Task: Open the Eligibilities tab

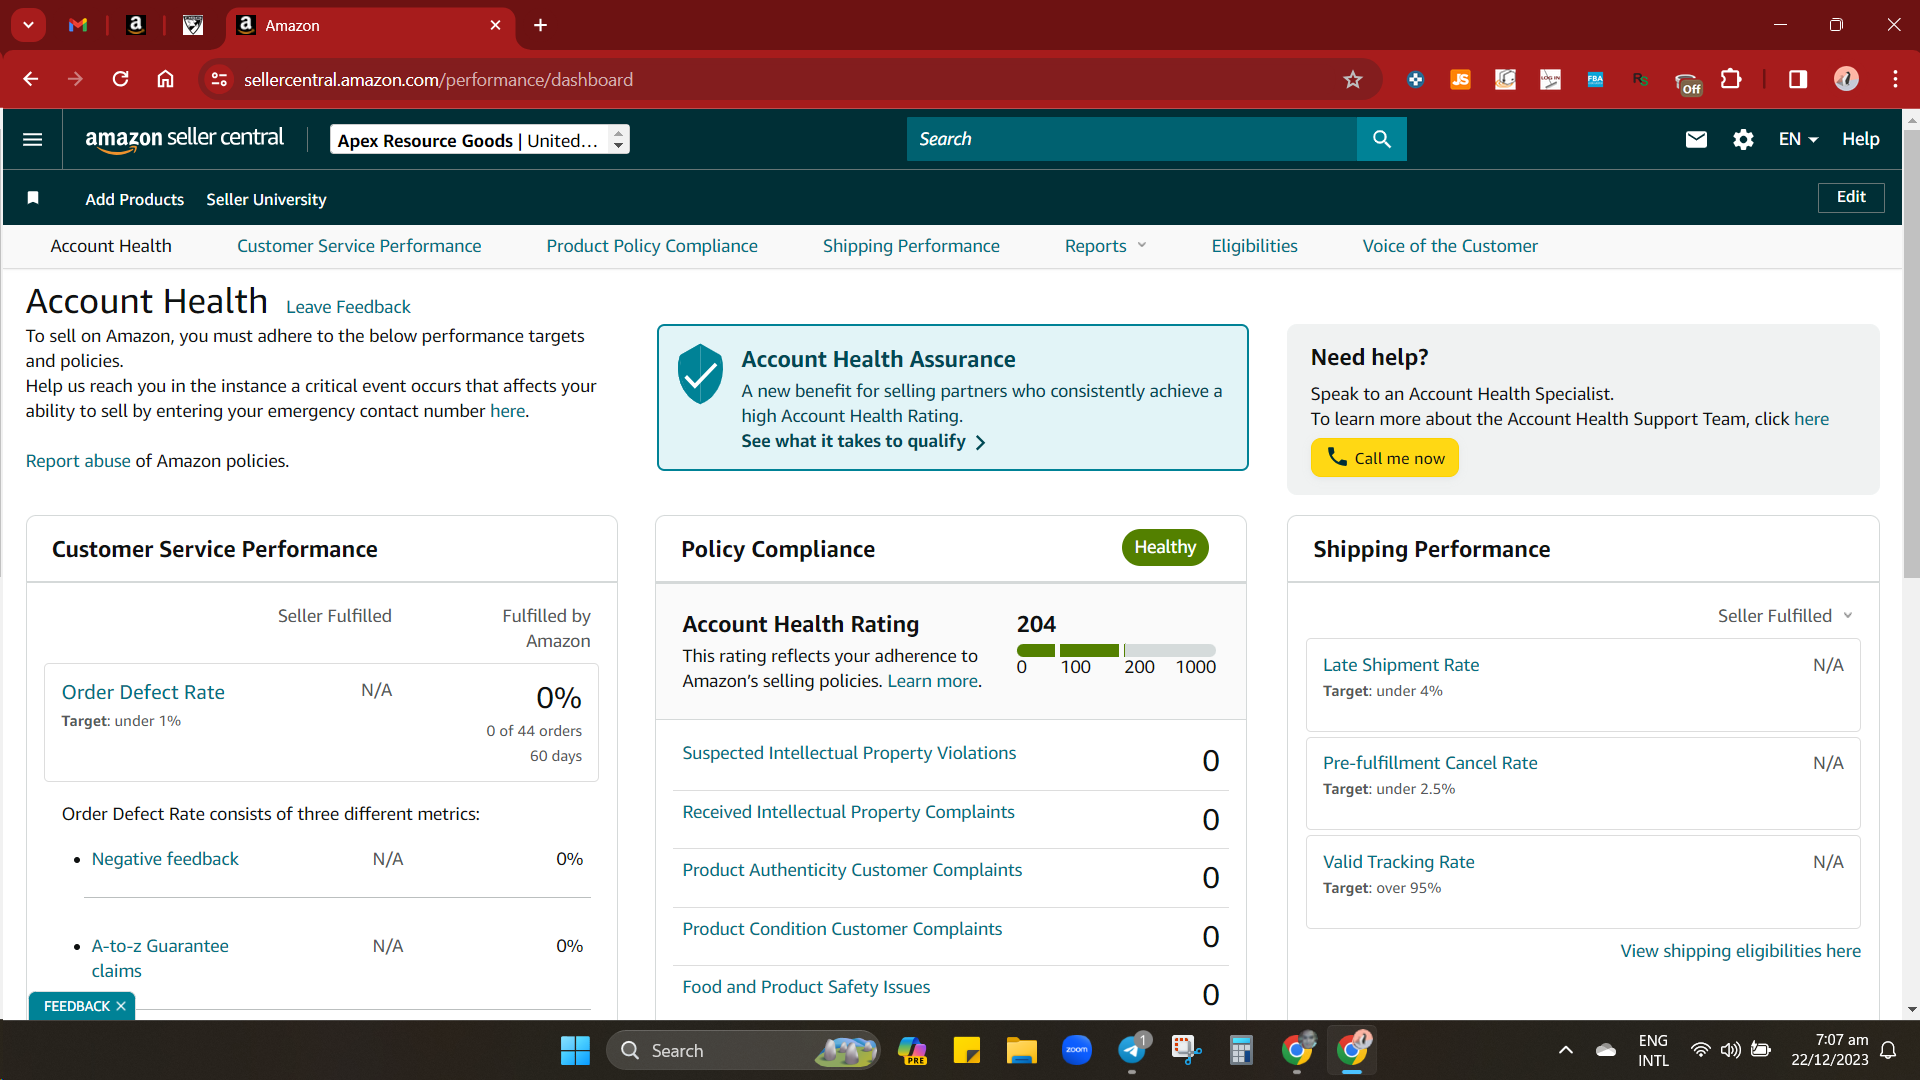Action: pos(1254,246)
